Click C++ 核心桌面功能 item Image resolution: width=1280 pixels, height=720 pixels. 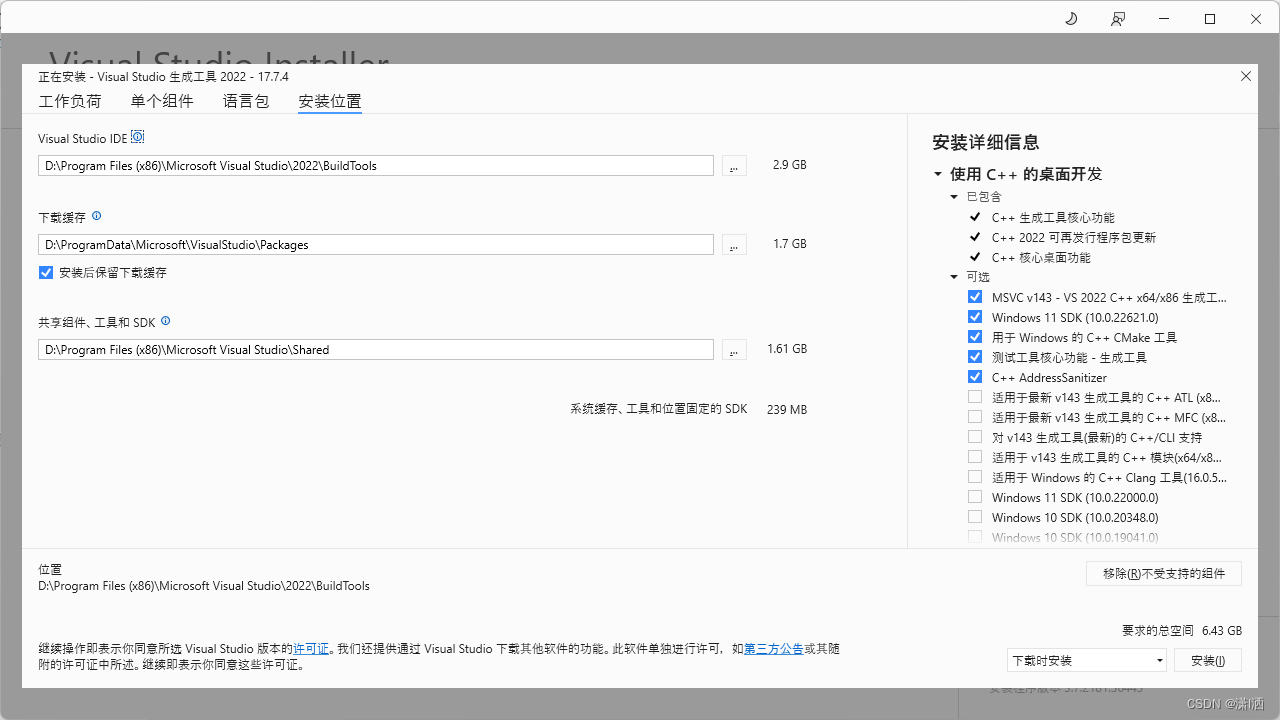tap(1041, 257)
